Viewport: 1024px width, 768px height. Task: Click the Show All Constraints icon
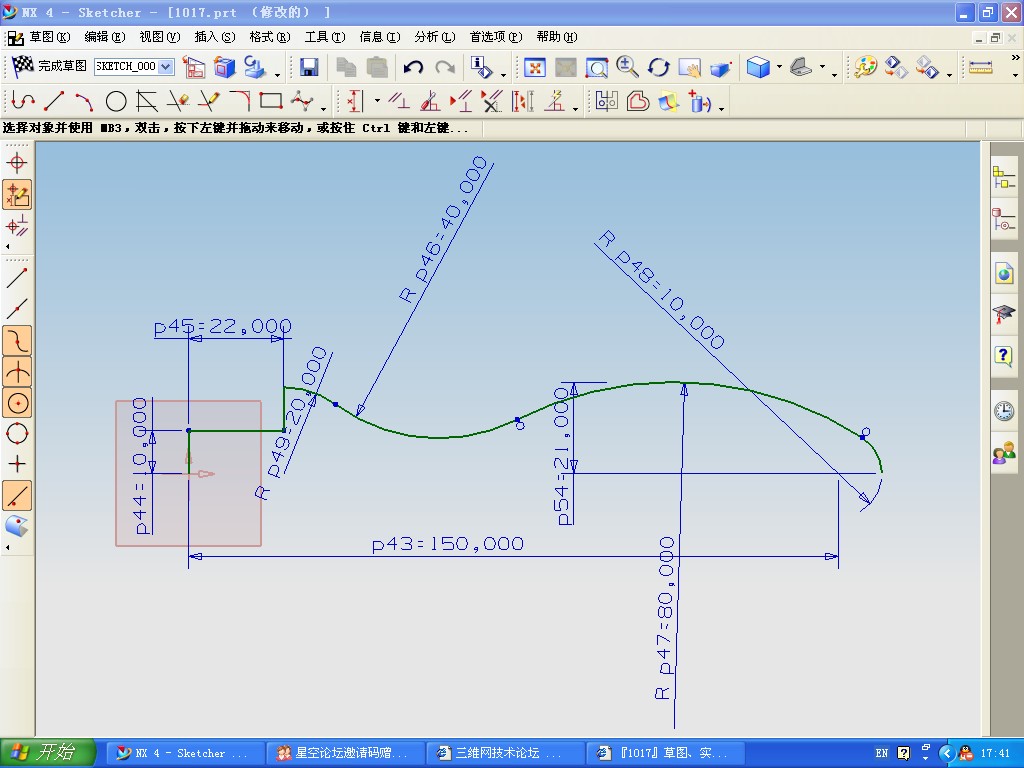point(461,101)
